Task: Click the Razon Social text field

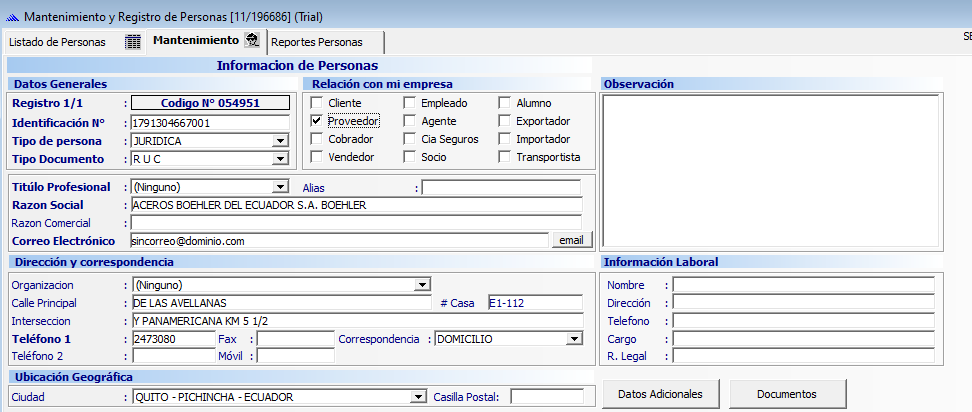Action: [x=356, y=205]
